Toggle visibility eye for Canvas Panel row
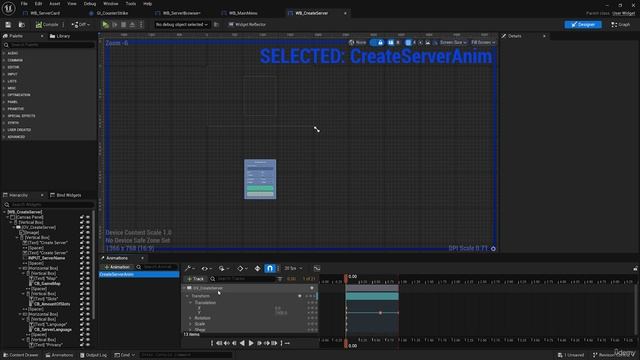This screenshot has width=640, height=360. (x=88, y=217)
